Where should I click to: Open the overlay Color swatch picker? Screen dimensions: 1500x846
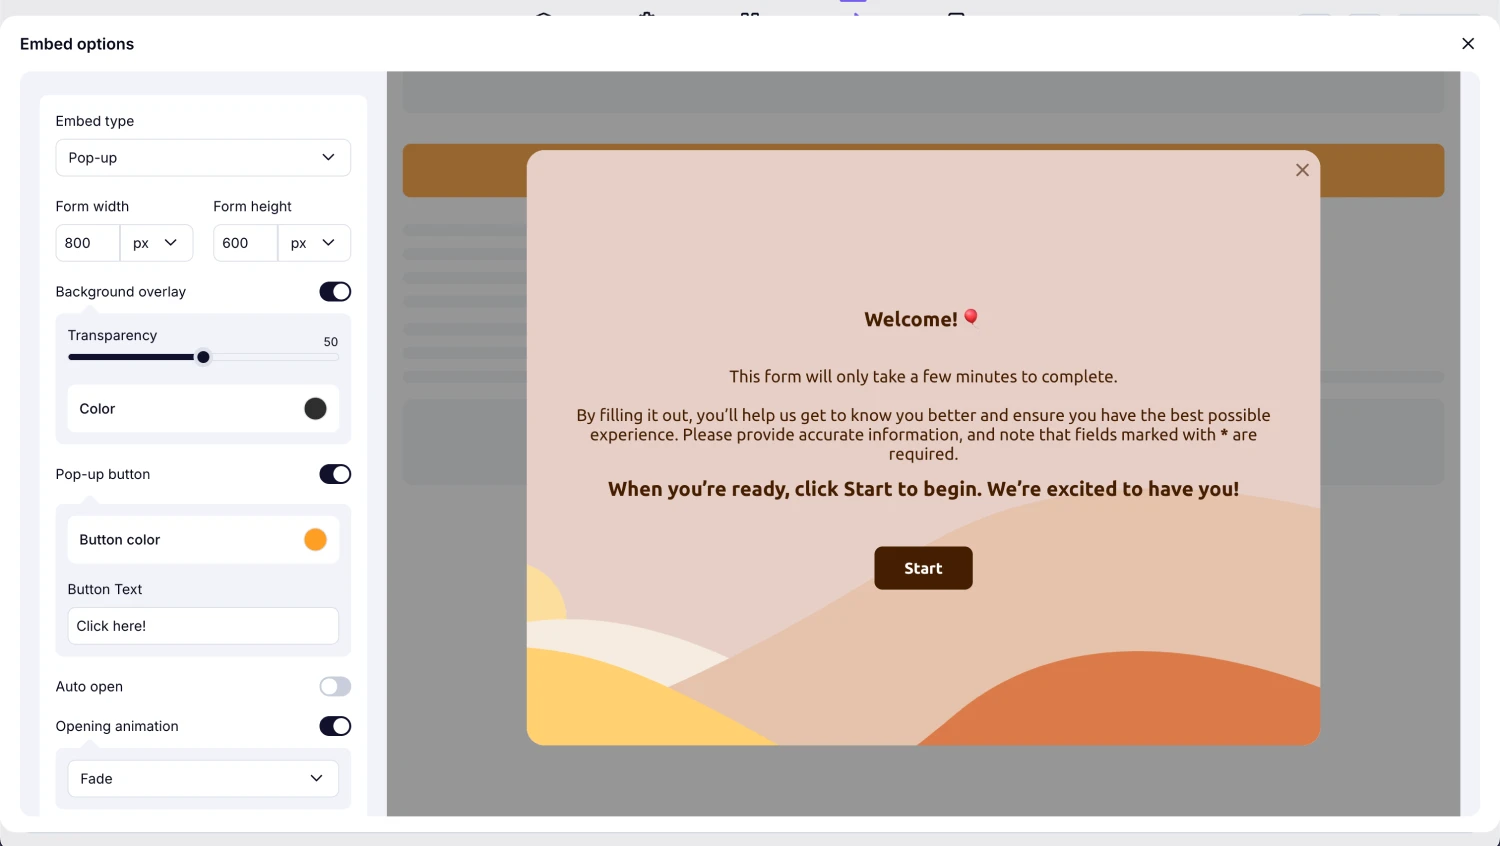pos(316,408)
